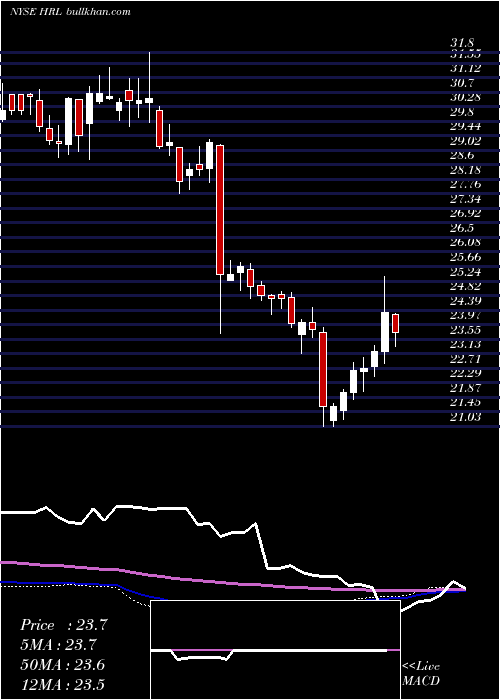
Task: Select the 21.87 price axis label
Action: [466, 388]
